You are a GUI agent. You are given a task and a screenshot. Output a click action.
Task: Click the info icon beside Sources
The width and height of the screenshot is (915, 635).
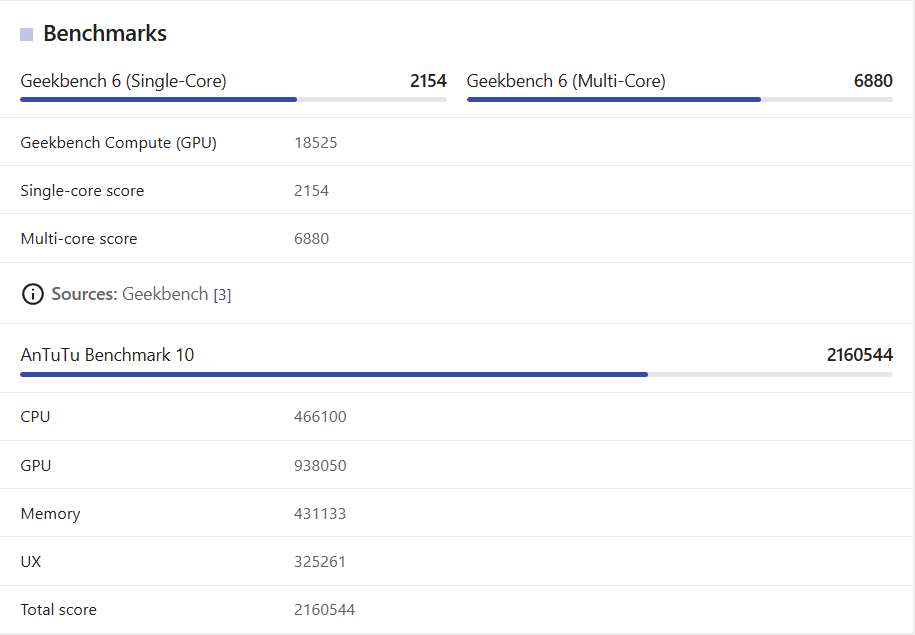(33, 294)
